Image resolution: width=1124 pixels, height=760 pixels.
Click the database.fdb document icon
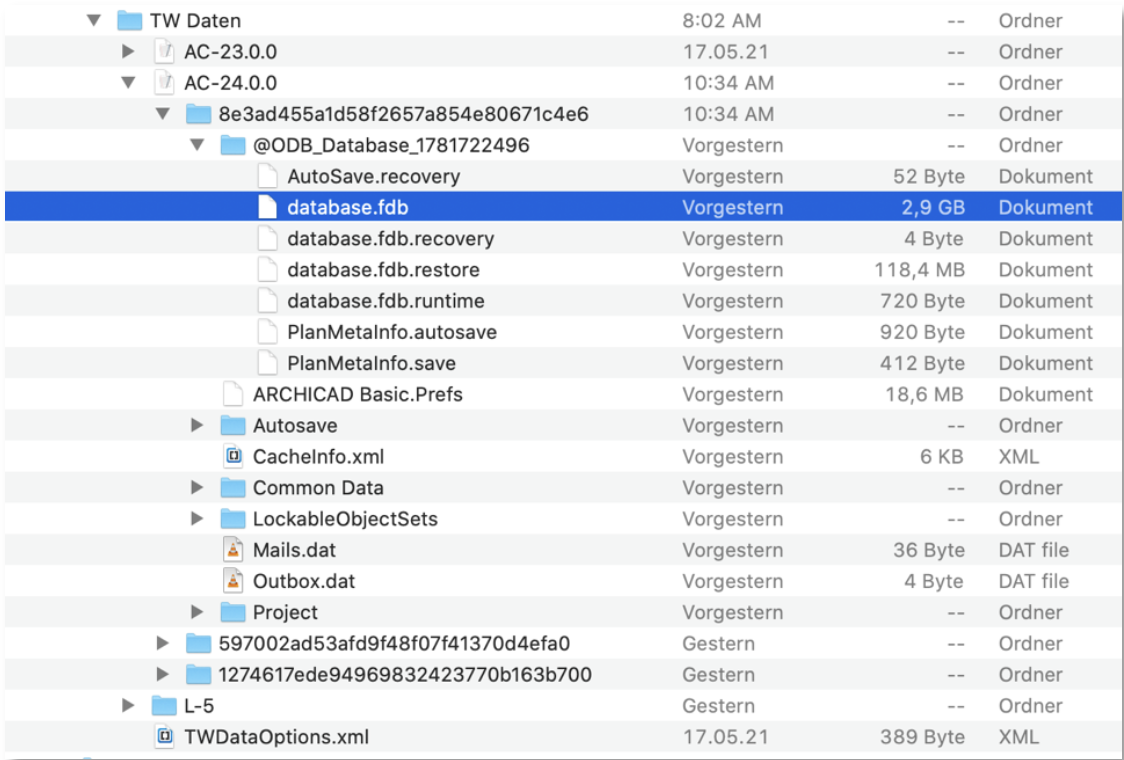coord(267,207)
